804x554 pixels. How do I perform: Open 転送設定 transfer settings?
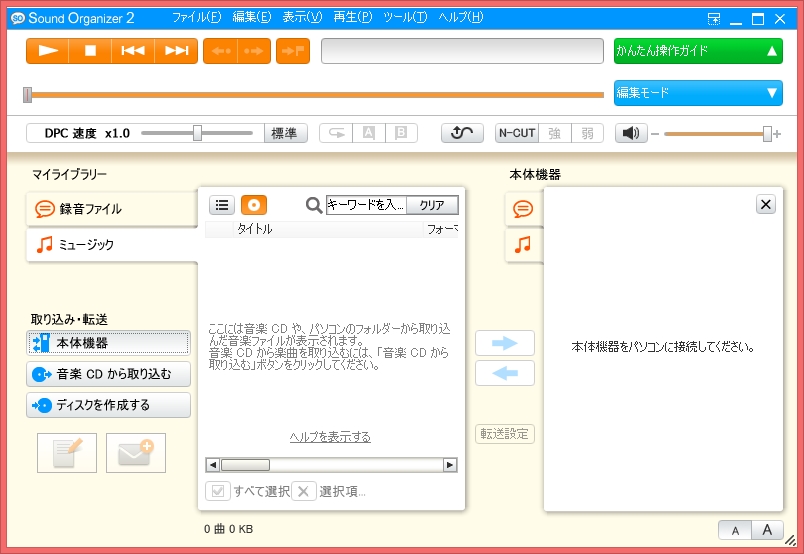pos(505,434)
